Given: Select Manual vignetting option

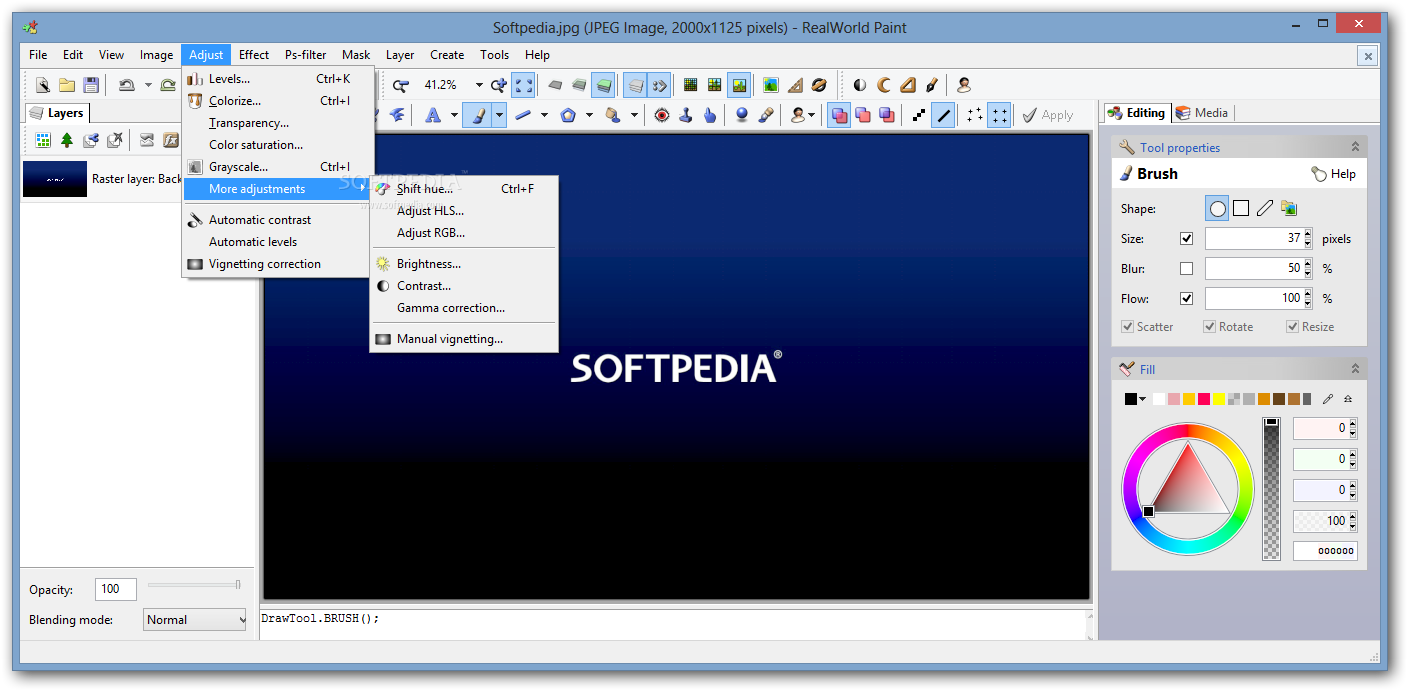Looking at the screenshot, I should 464,339.
